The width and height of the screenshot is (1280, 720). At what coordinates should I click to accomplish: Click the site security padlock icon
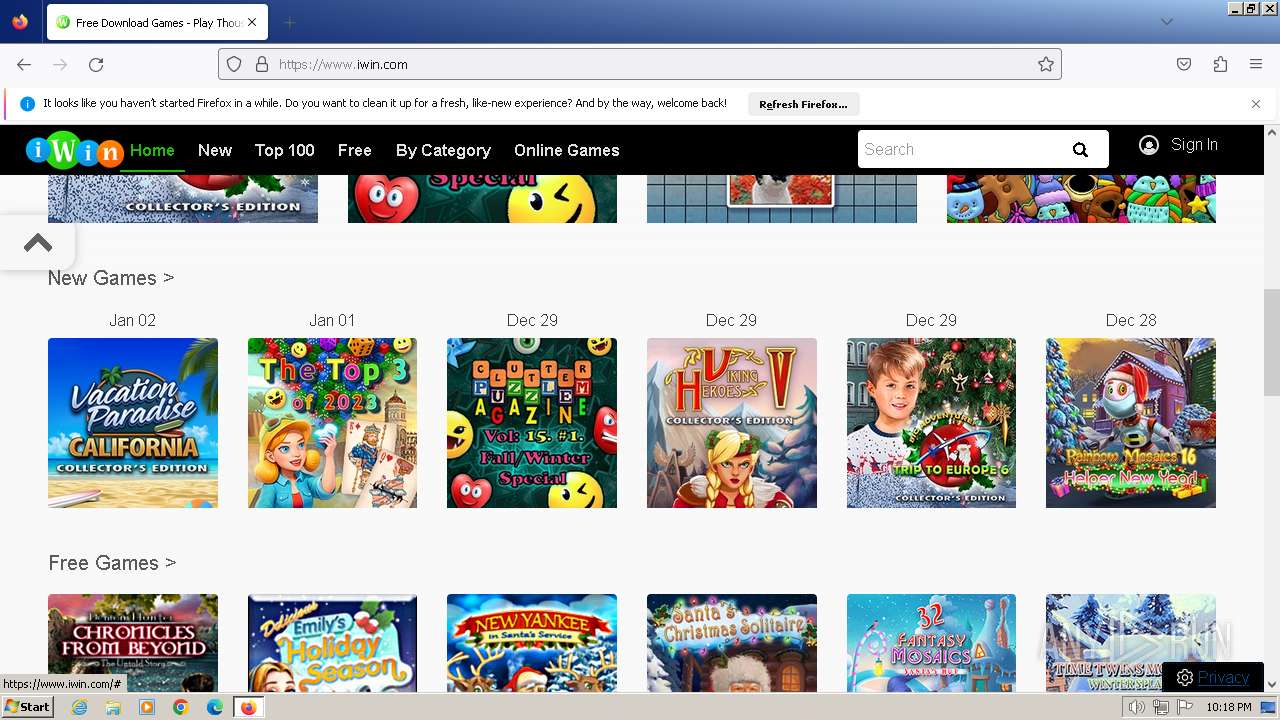262,64
